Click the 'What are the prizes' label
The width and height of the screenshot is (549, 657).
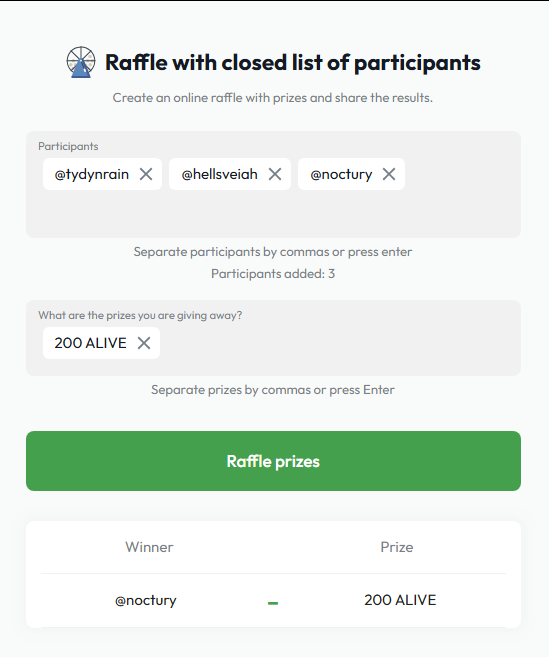tap(140, 315)
